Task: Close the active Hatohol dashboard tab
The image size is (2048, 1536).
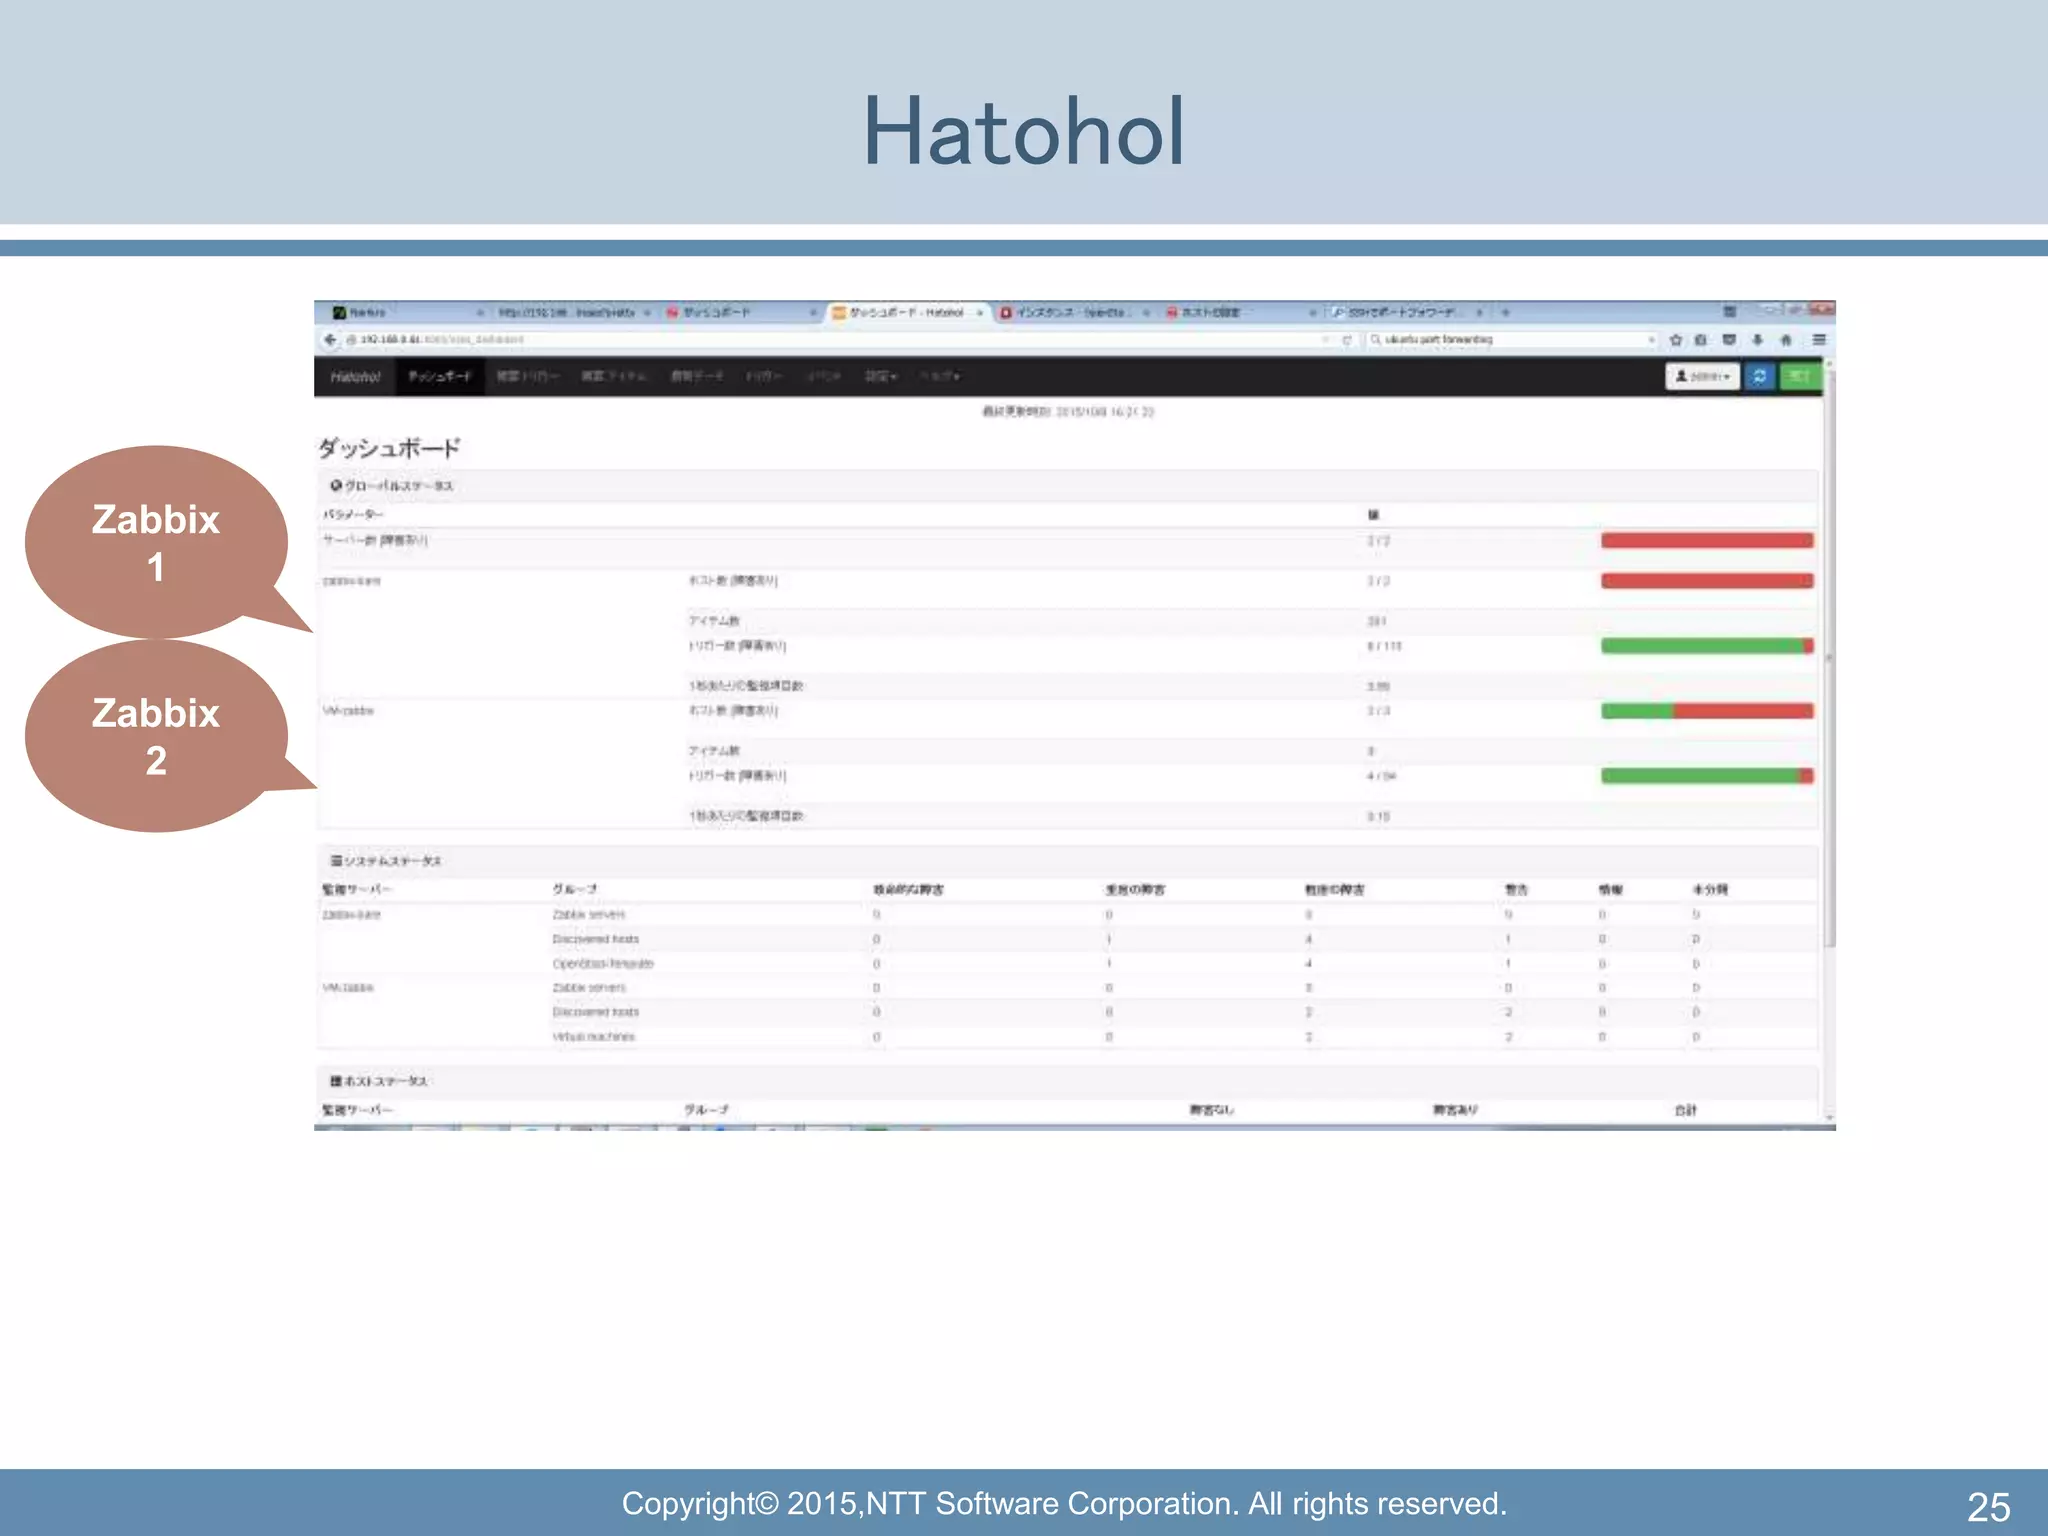Action: (x=980, y=313)
